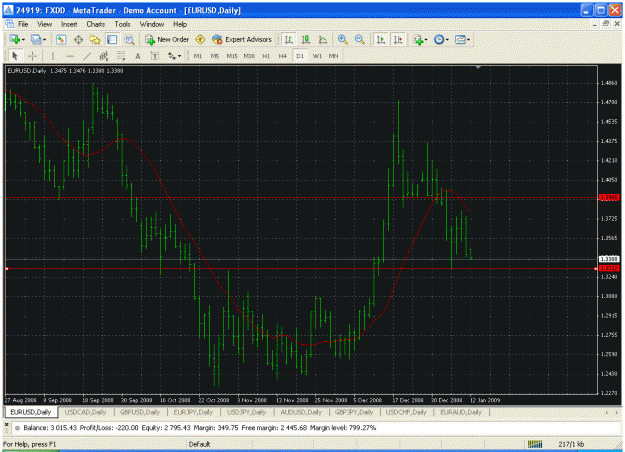This screenshot has height=452, width=625.
Task: Select the Trendline drawing tool
Action: point(87,56)
